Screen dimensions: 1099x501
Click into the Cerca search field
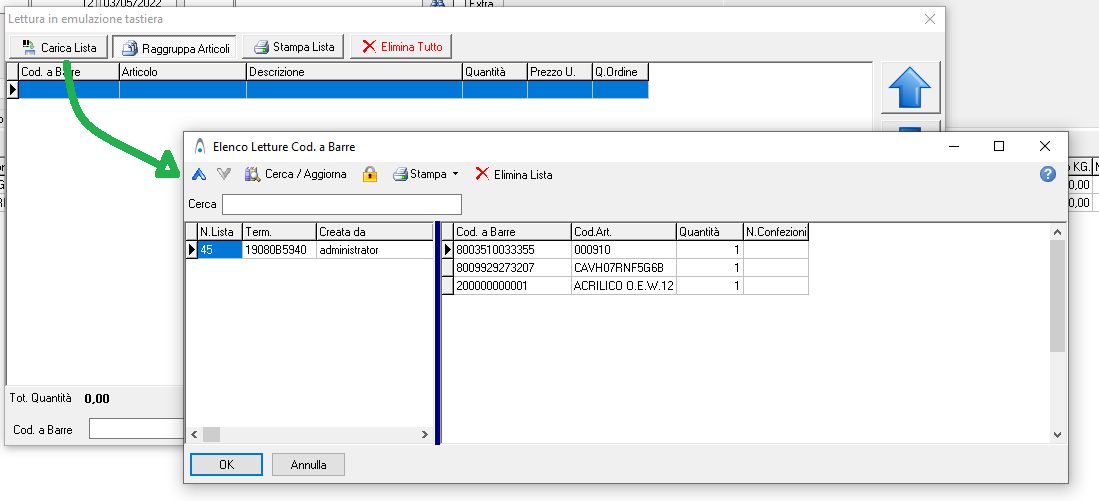341,204
